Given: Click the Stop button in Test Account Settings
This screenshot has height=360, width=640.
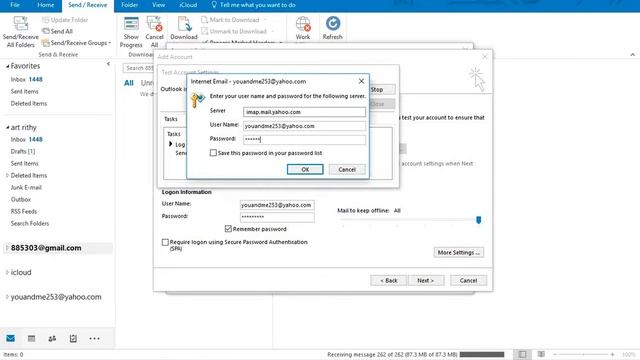Looking at the screenshot, I should coord(377,89).
